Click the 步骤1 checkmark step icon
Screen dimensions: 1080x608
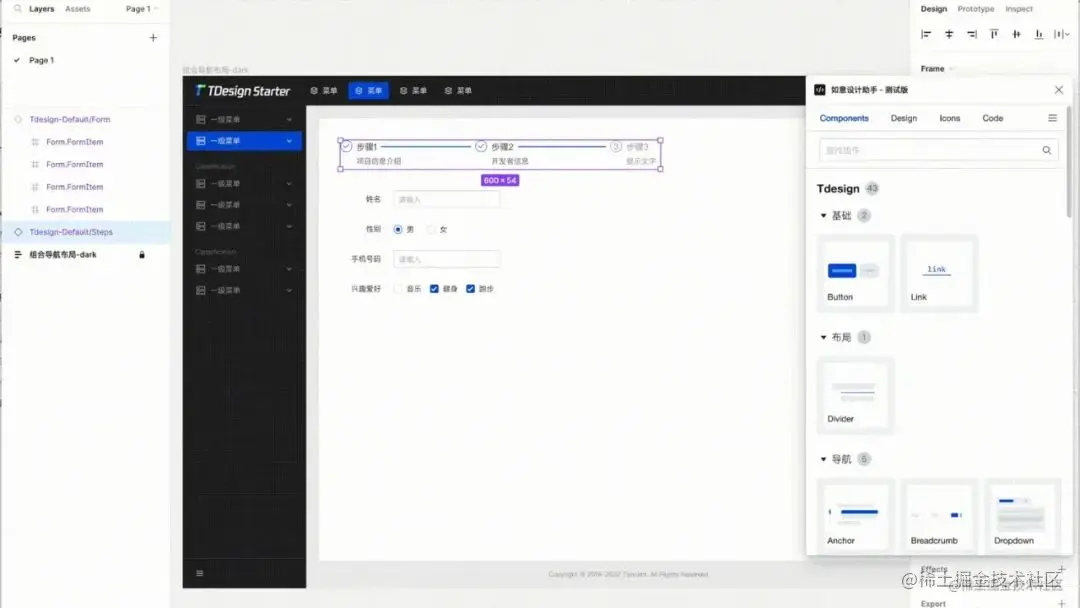pyautogui.click(x=346, y=146)
